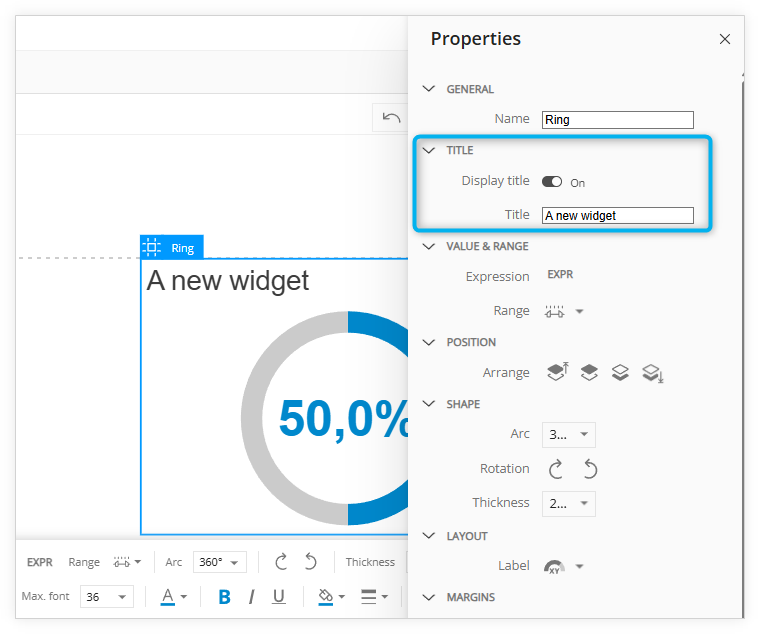Expand the MARGINS section
The height and width of the screenshot is (634, 760).
coord(429,597)
